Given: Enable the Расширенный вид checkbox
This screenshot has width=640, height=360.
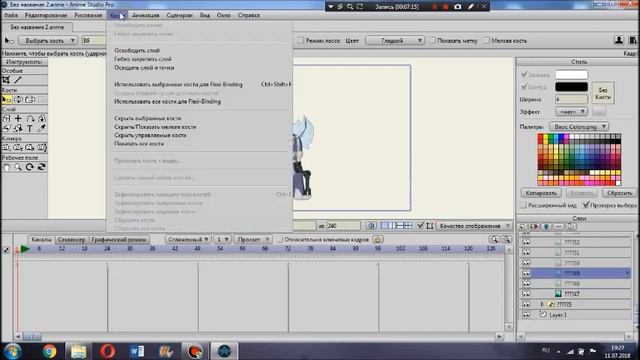Looking at the screenshot, I should pos(523,205).
